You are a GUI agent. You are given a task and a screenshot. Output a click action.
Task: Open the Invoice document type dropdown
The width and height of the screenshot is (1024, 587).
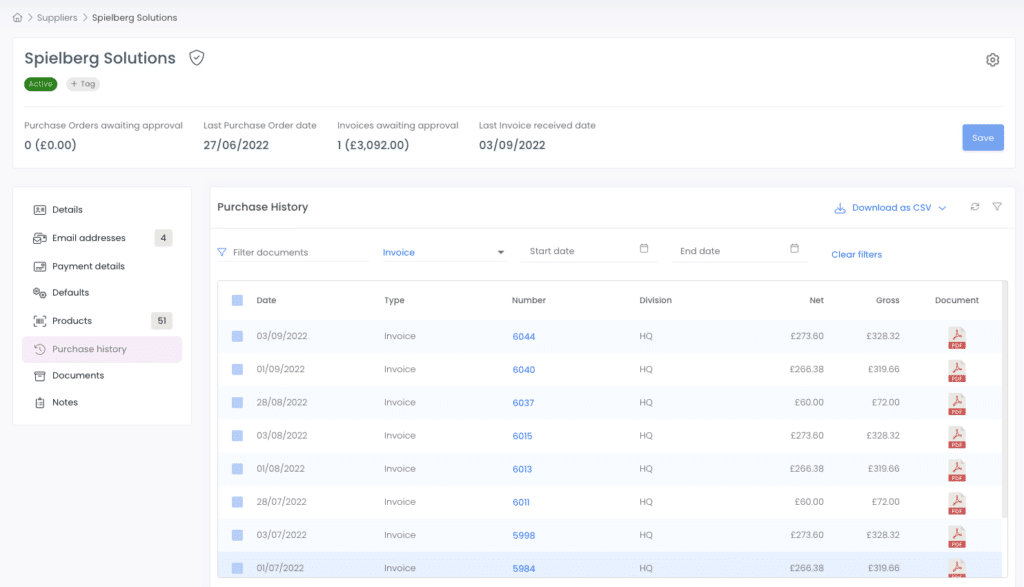[443, 252]
